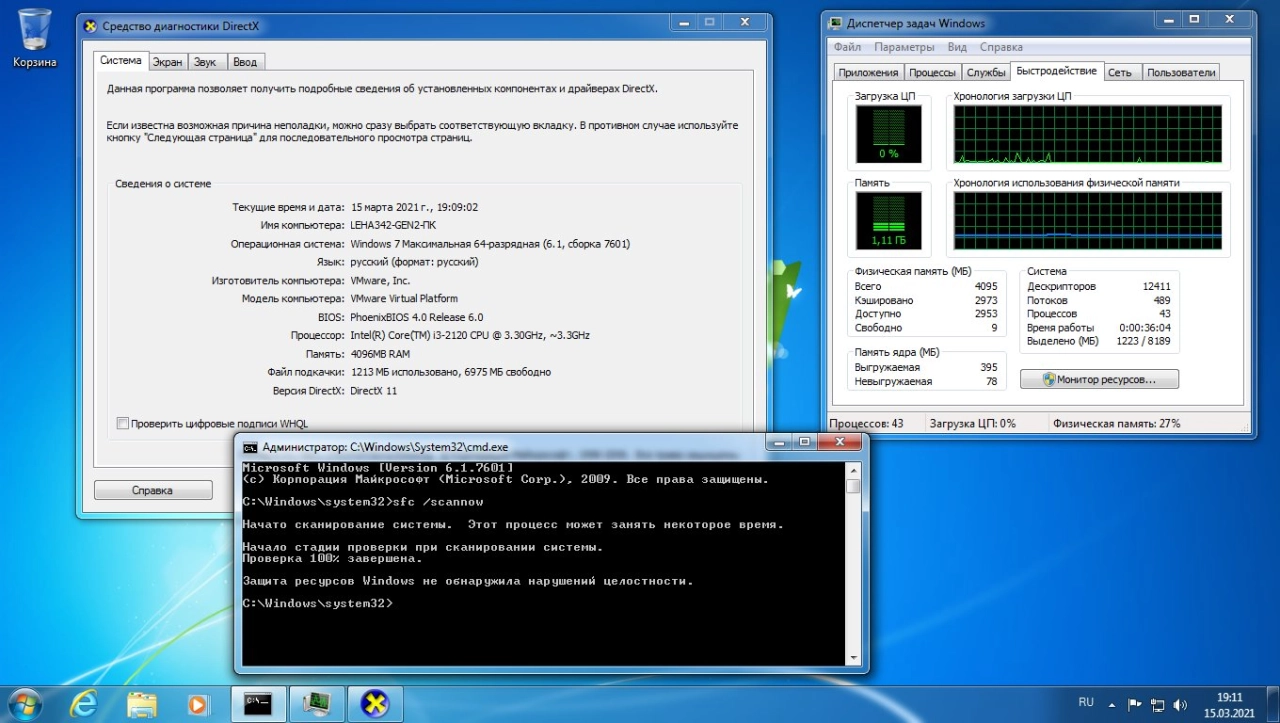1280x723 pixels.
Task: Click the cmd window scrollbar up arrow
Action: [x=852, y=469]
